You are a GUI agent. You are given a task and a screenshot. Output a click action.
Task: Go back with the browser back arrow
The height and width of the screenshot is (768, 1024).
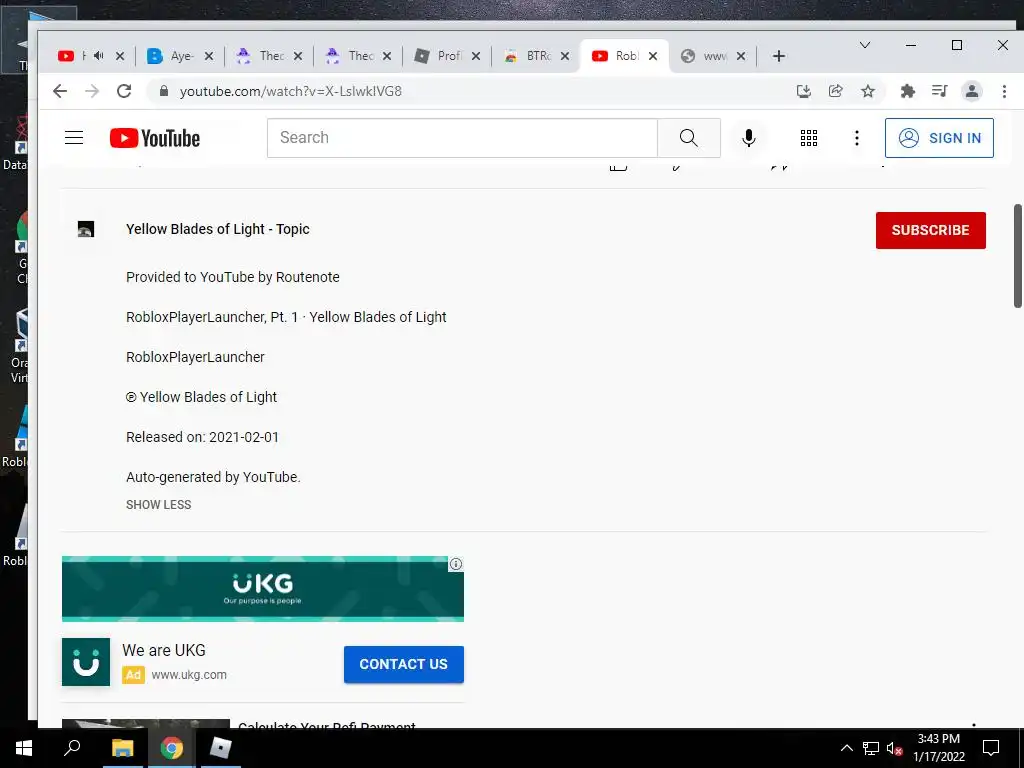(60, 91)
